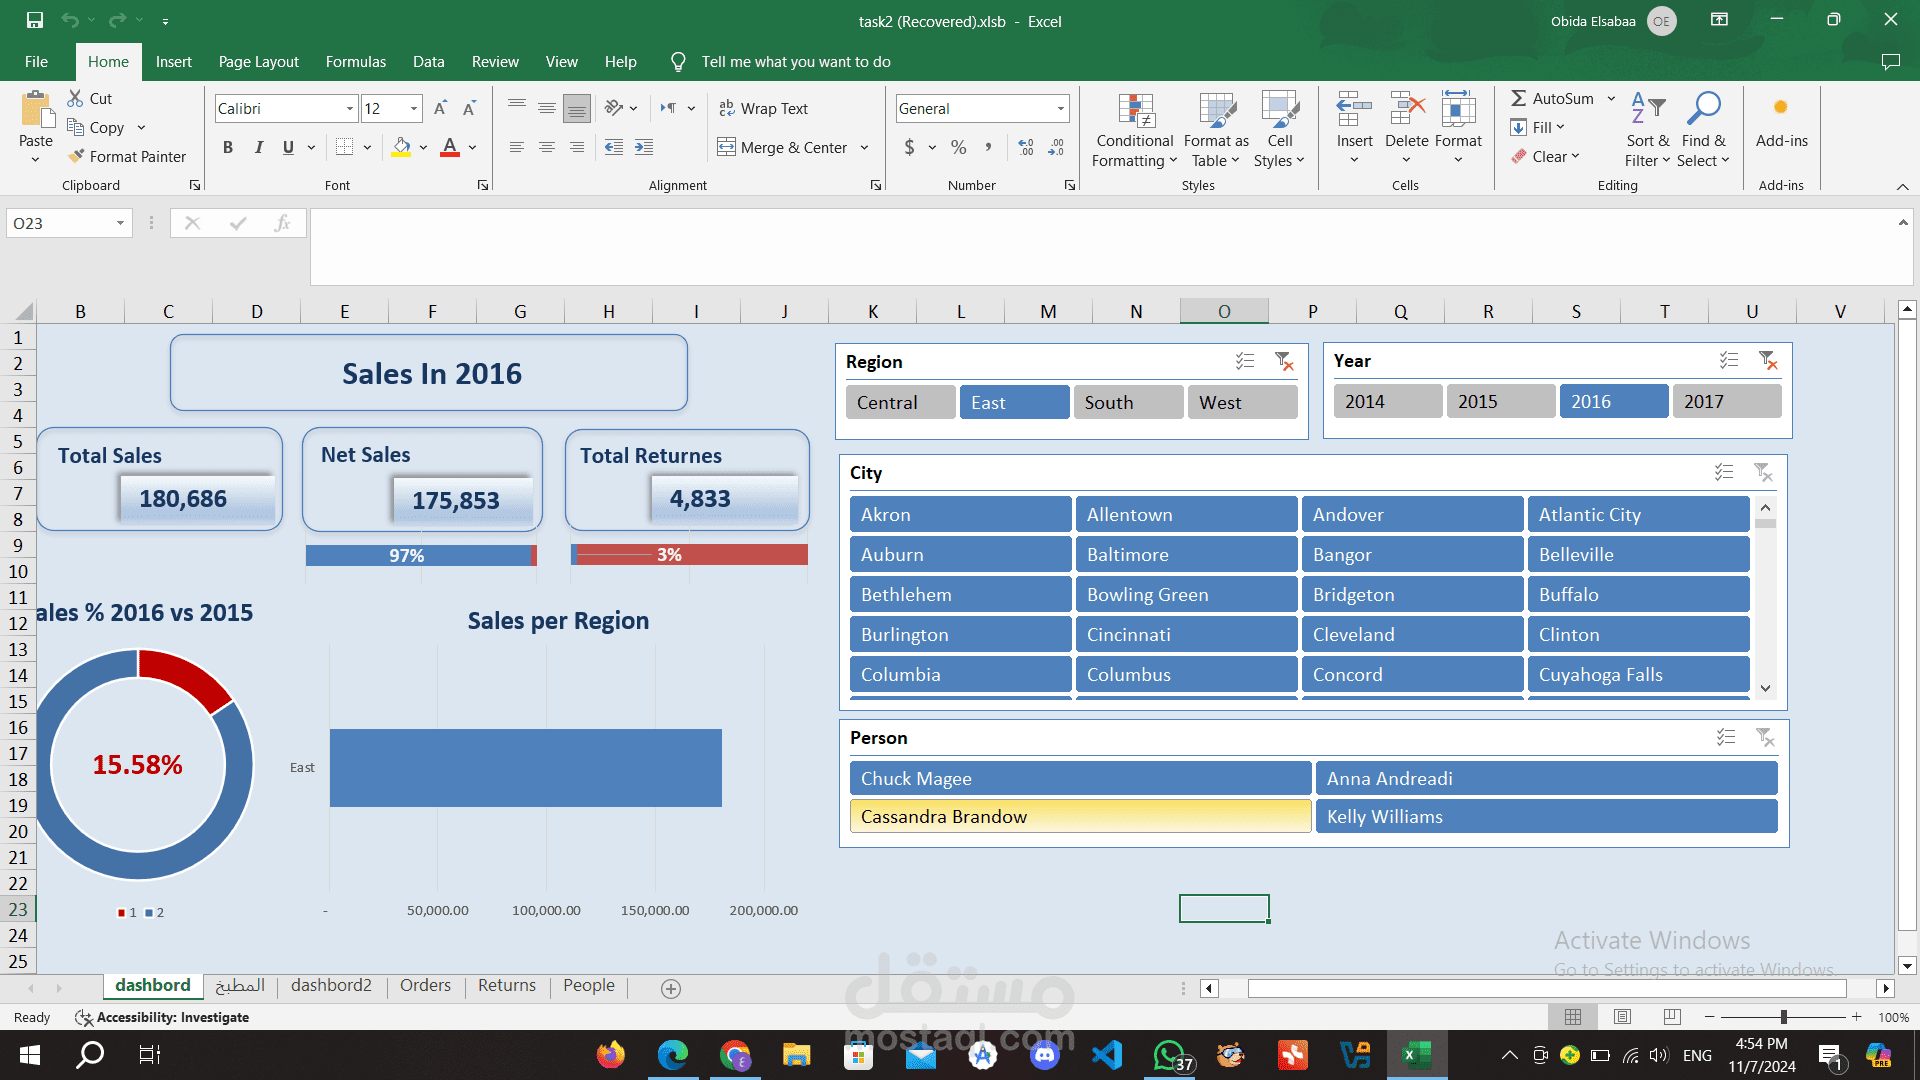Switch to Orders sheet tab
1920x1080 pixels.
point(425,986)
